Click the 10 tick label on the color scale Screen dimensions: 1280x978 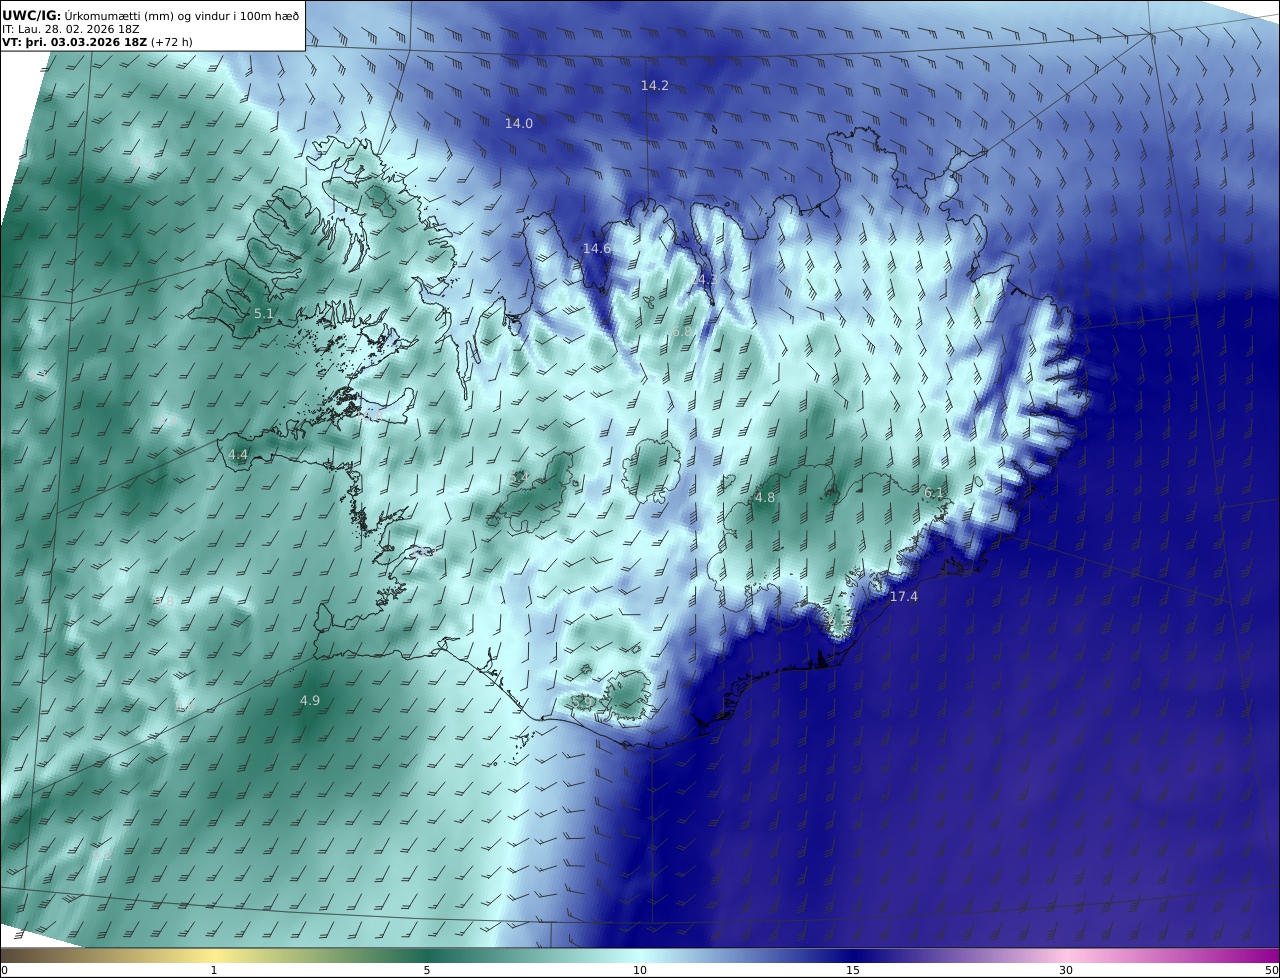pyautogui.click(x=640, y=970)
